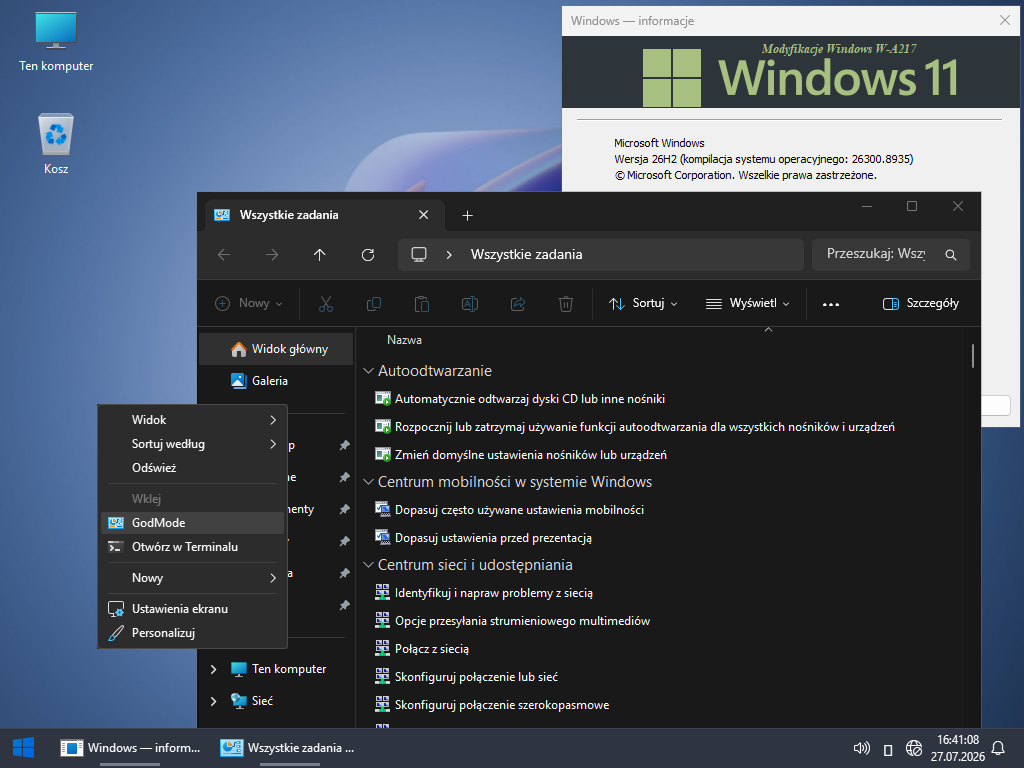1024x768 pixels.
Task: Expand Sieć in sidebar tree
Action: pos(214,701)
